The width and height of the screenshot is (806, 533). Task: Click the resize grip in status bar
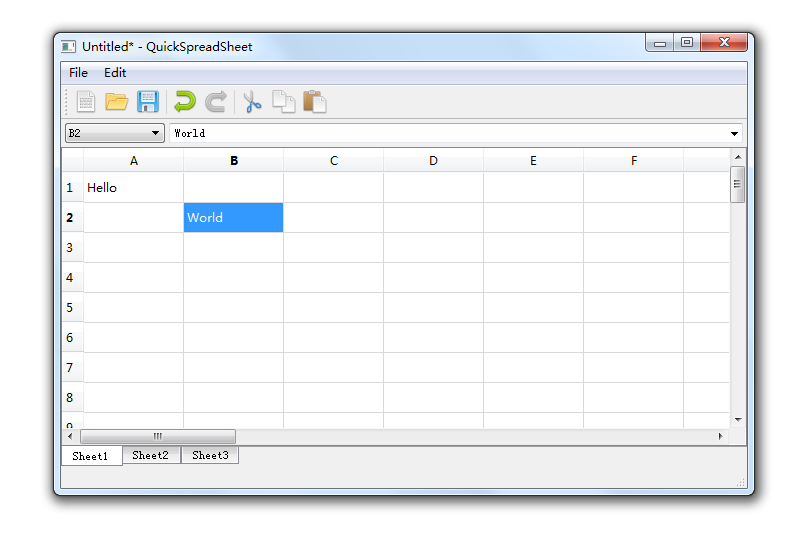tap(741, 482)
